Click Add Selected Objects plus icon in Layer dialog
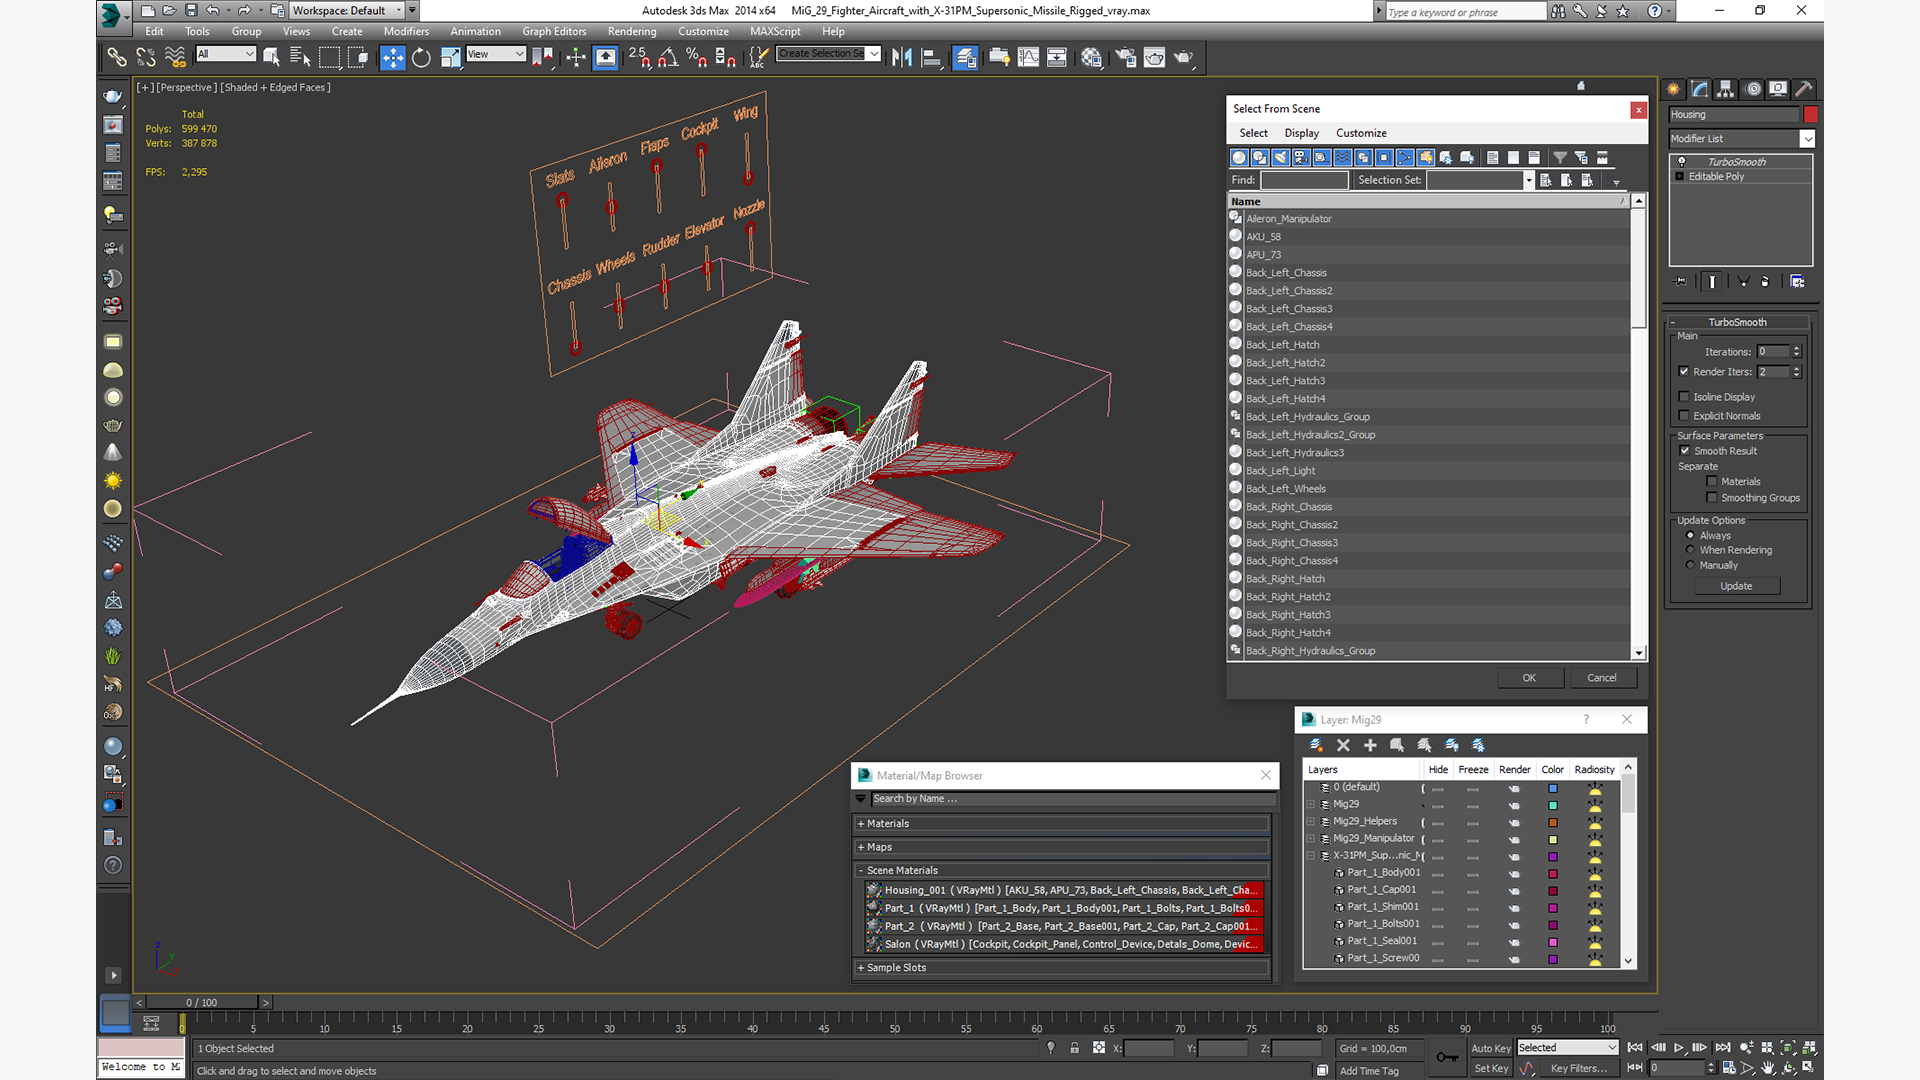Image resolution: width=1920 pixels, height=1080 pixels. 1370,745
